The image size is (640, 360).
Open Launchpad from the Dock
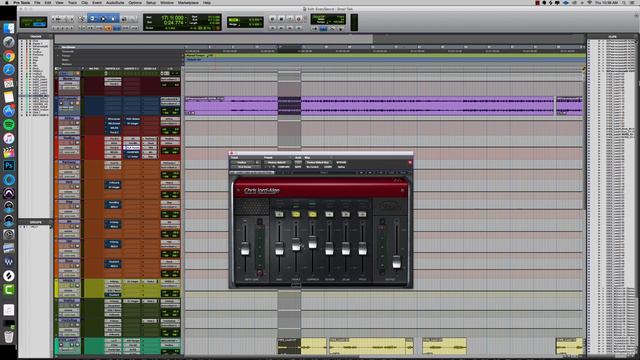(x=9, y=42)
